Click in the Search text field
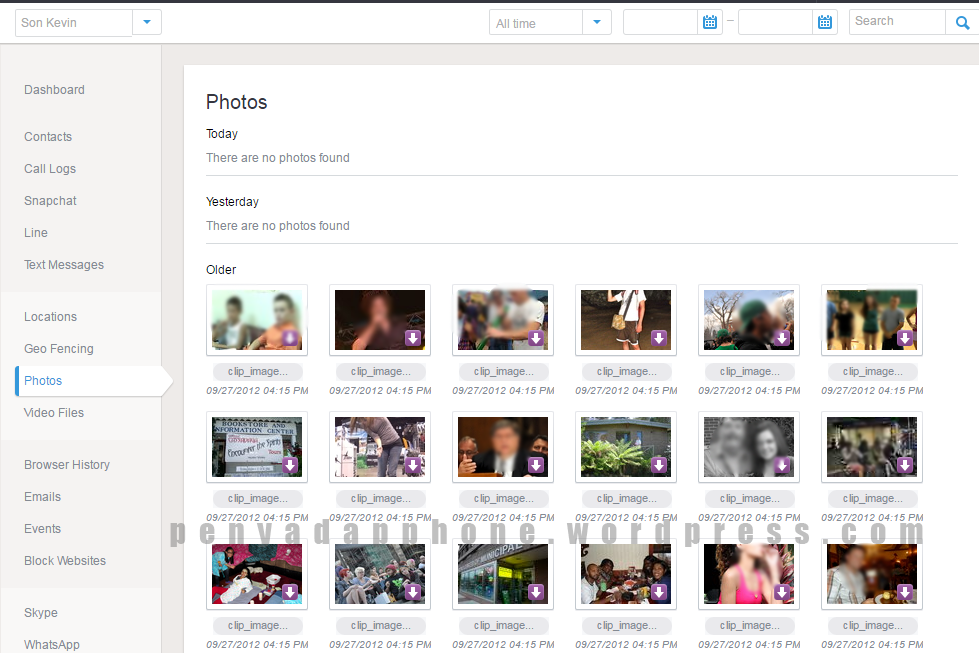Screen dimensions: 979x653 point(896,22)
